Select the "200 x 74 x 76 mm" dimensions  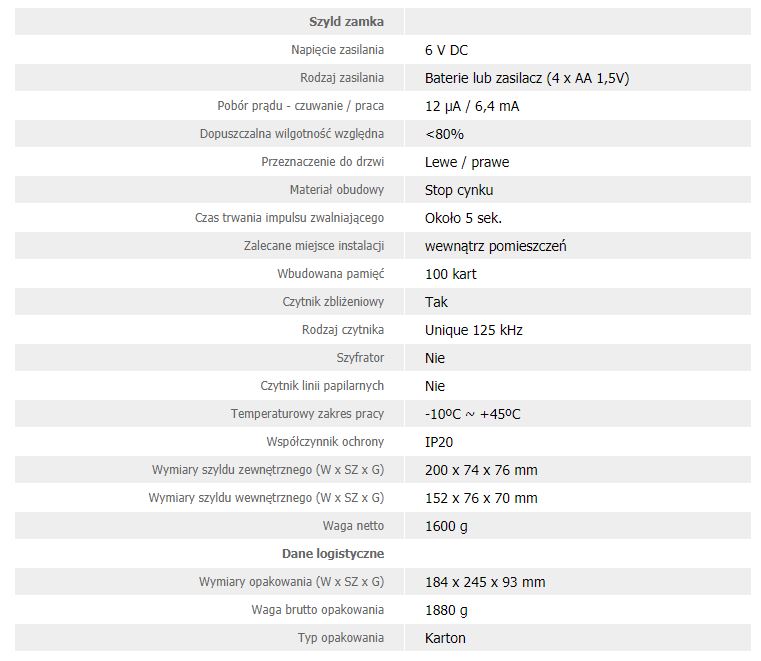point(481,469)
